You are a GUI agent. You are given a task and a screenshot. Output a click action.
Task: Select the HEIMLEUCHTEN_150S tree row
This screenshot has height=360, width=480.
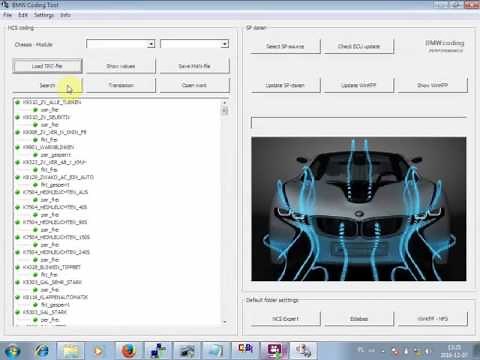56,237
